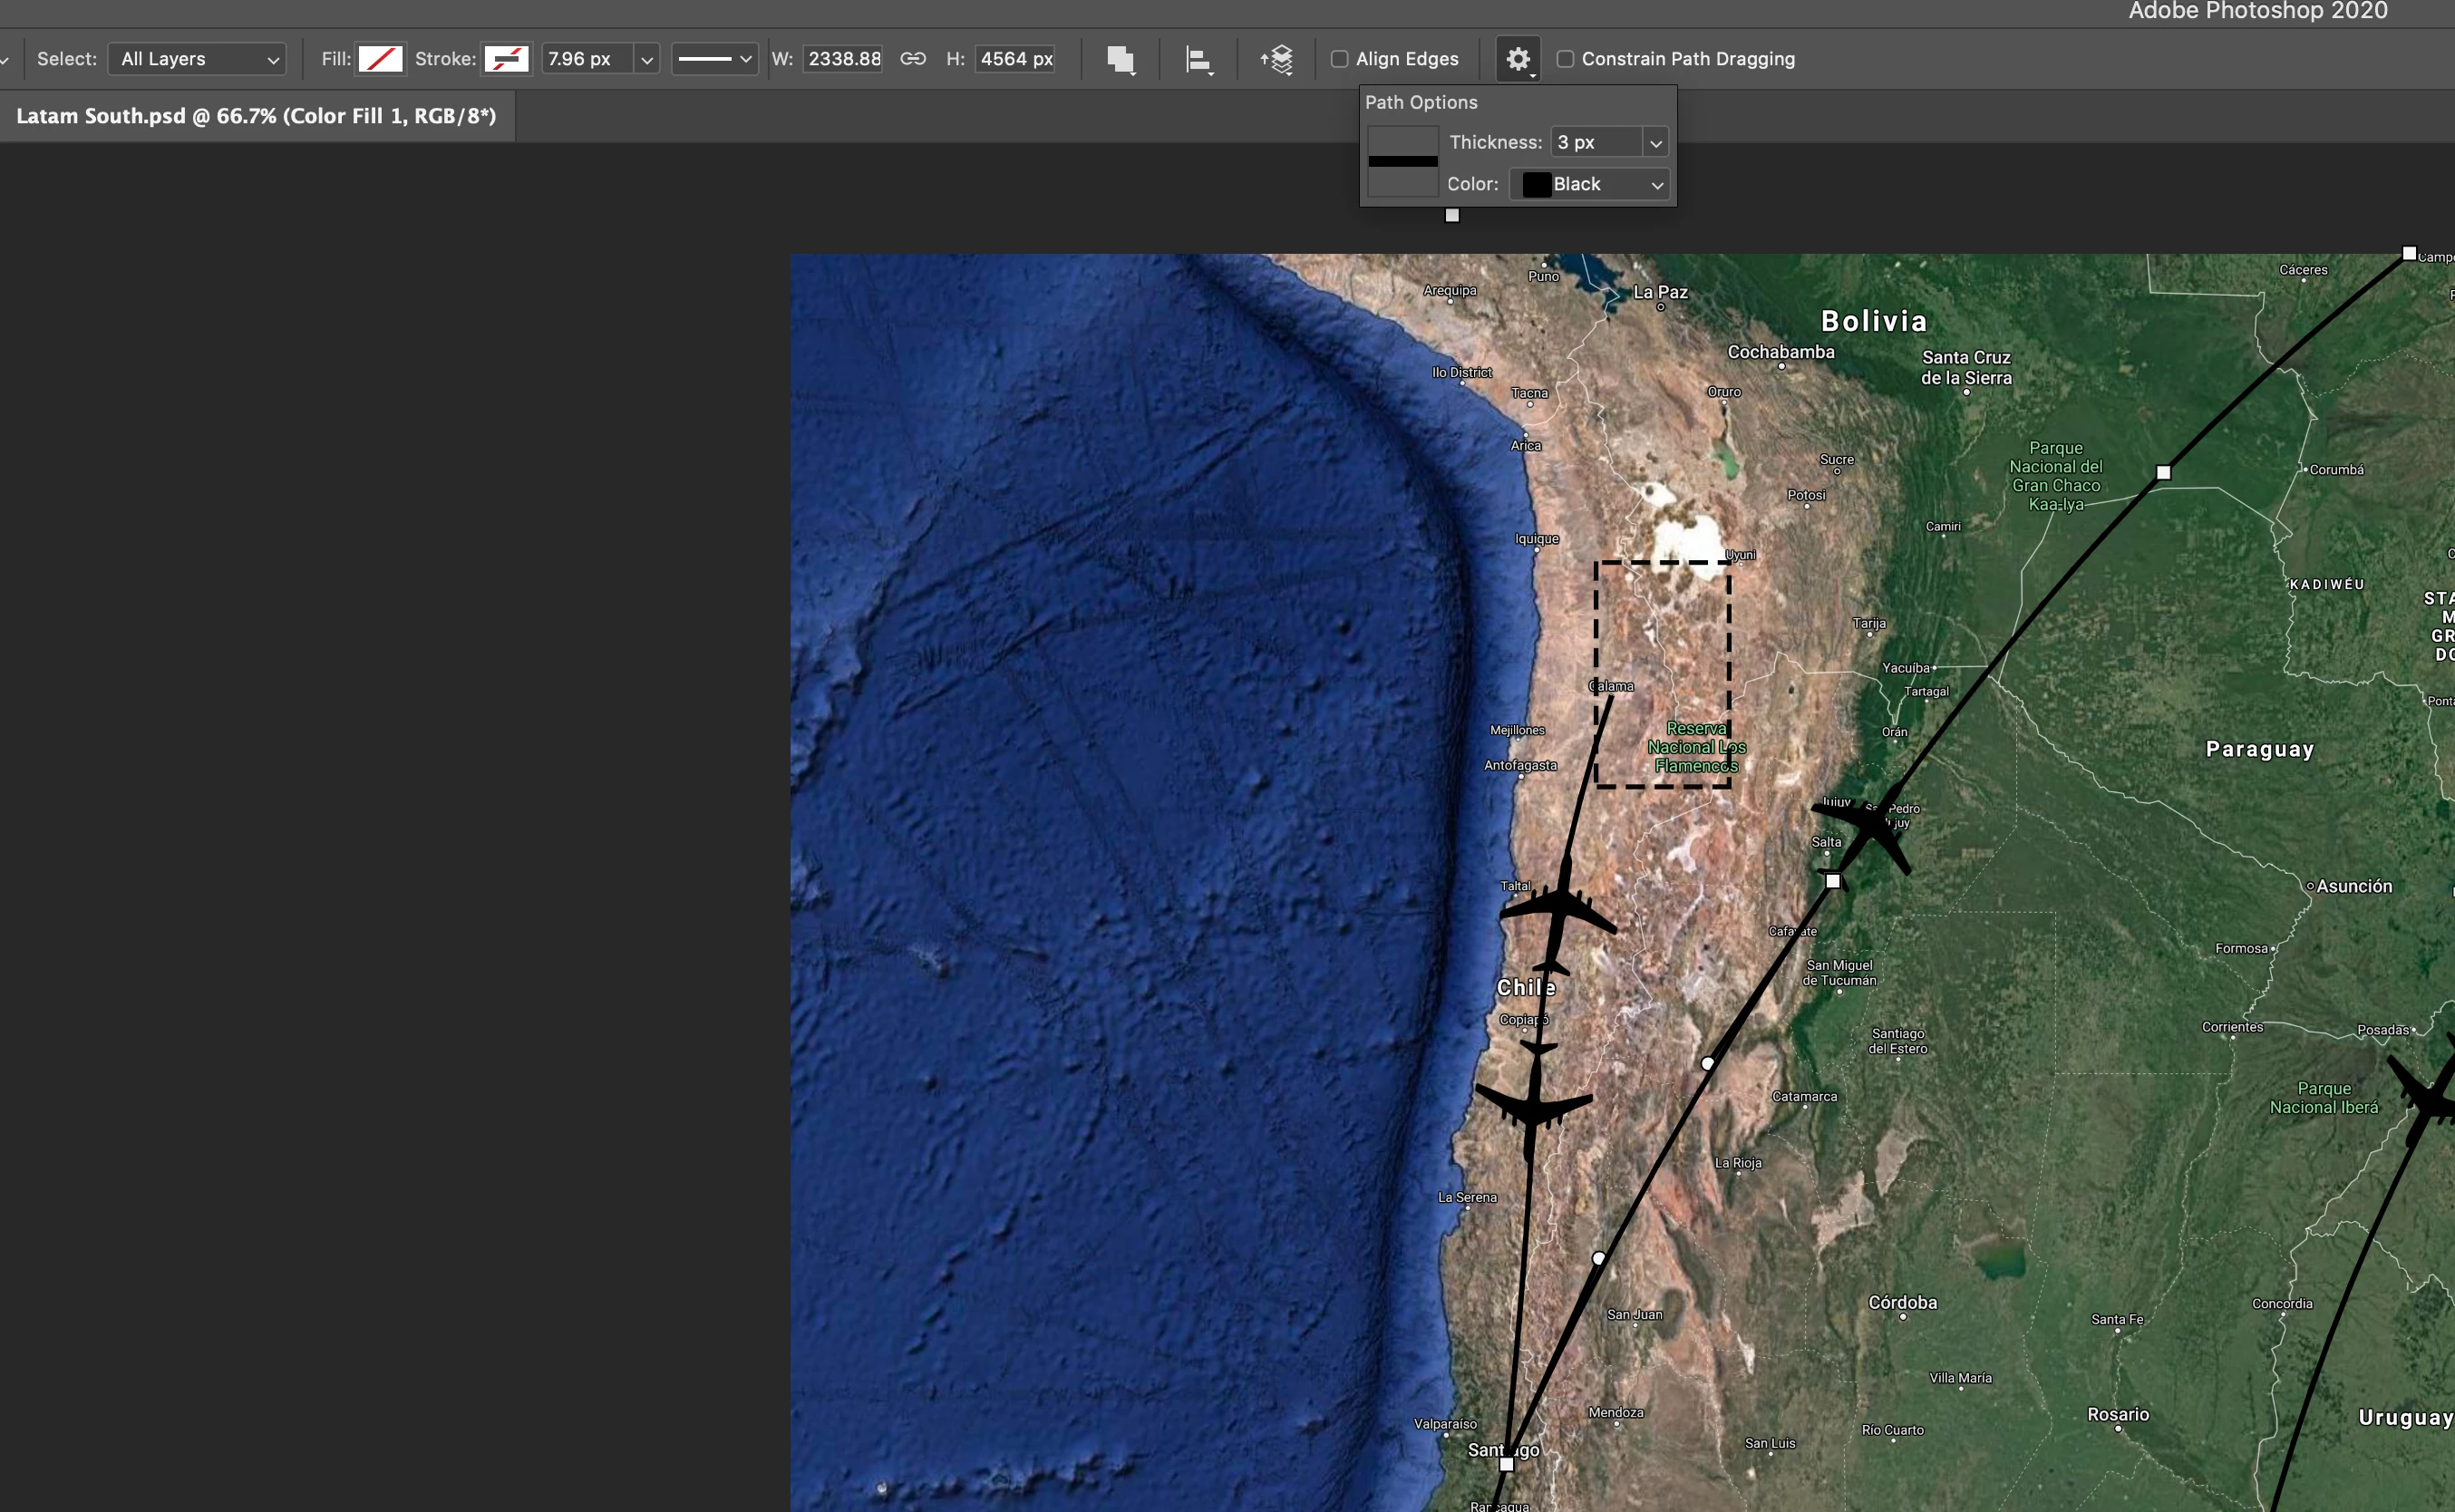Click the gear Path Options icon
2455x1512 pixels.
coord(1517,59)
